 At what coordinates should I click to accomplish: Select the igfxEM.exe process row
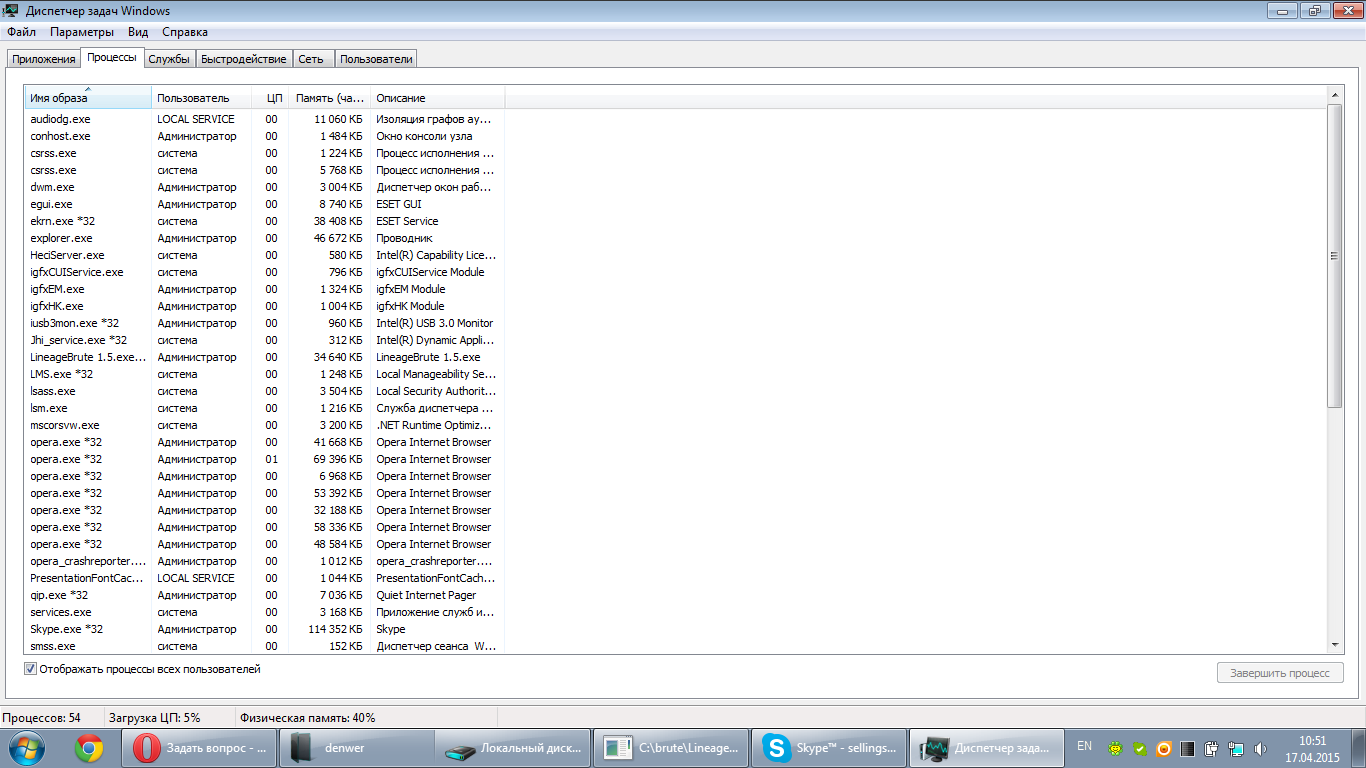click(x=265, y=289)
